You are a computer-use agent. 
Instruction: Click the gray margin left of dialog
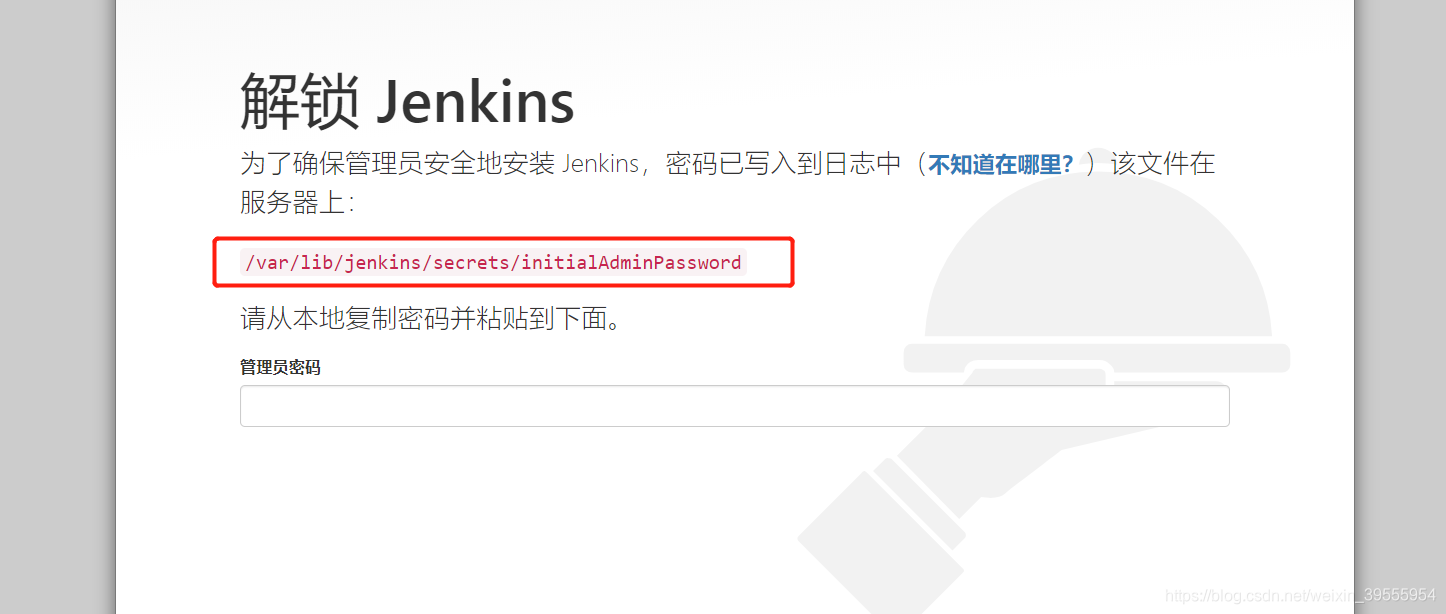(x=57, y=307)
